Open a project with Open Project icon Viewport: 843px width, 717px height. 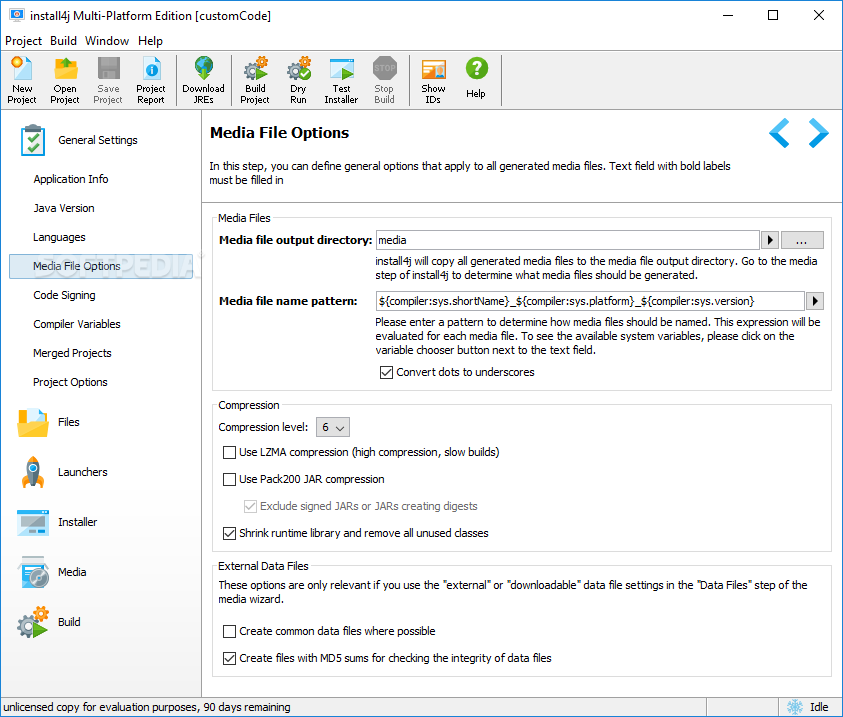(65, 80)
